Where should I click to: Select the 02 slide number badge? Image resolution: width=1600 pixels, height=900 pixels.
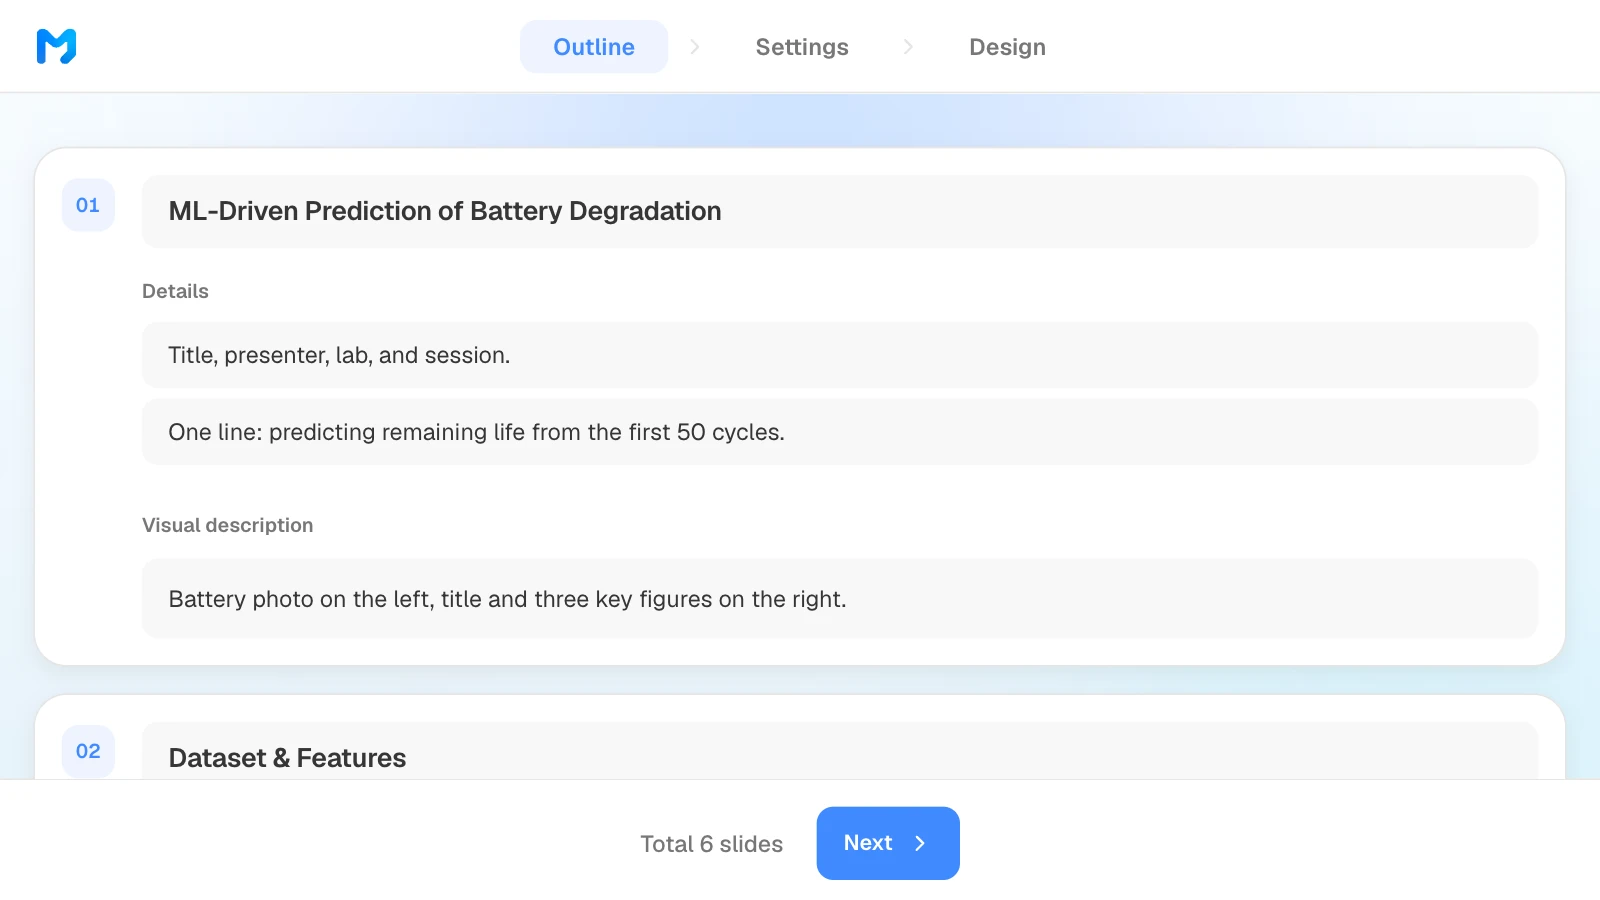88,751
